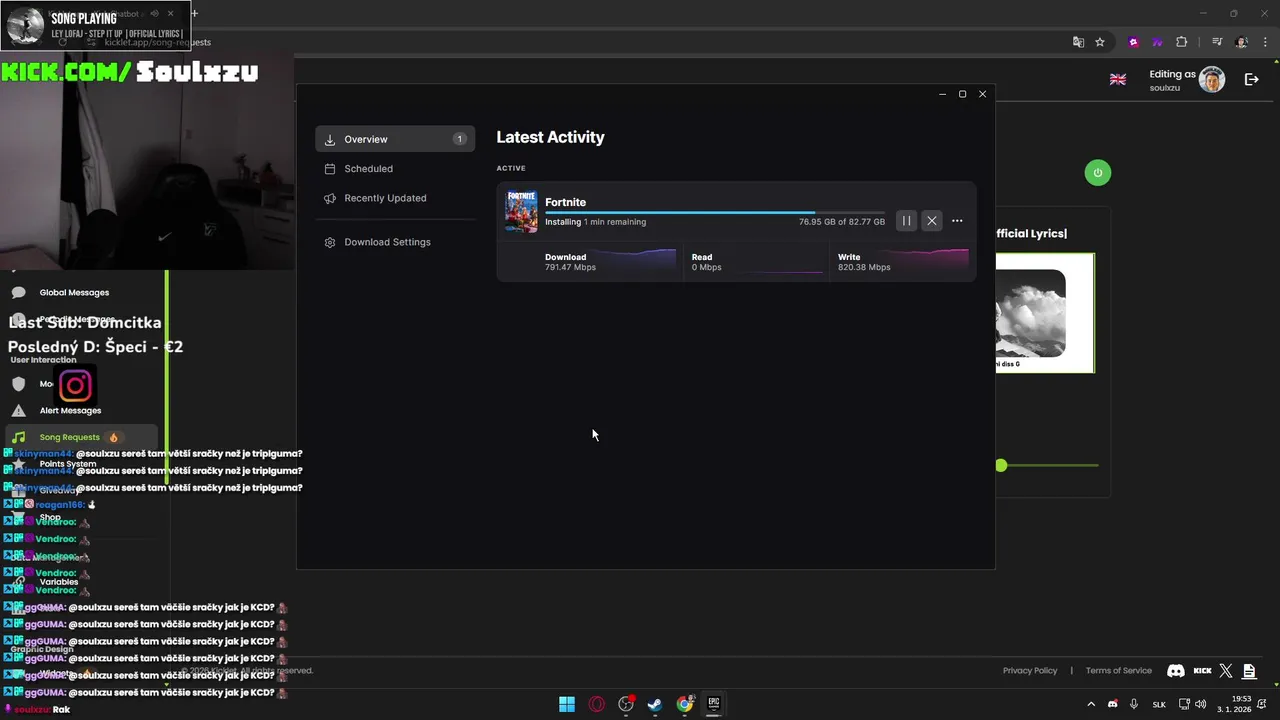Cancel the Fortnite download with the X

(x=932, y=221)
